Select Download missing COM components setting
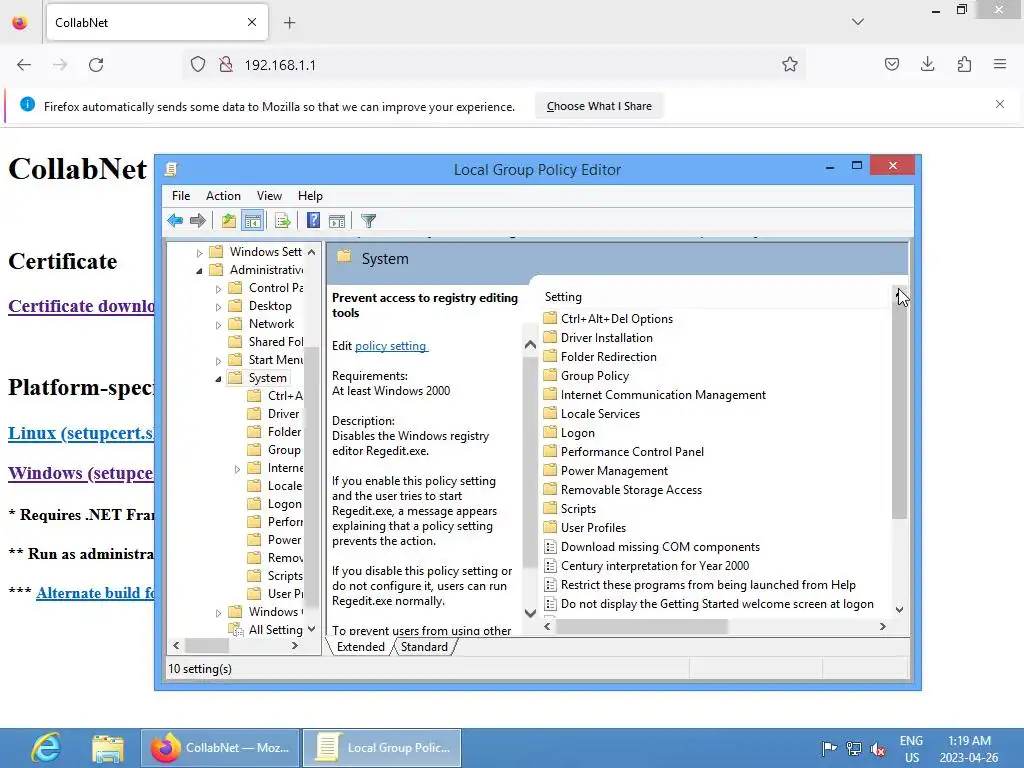This screenshot has width=1024, height=768. click(660, 547)
